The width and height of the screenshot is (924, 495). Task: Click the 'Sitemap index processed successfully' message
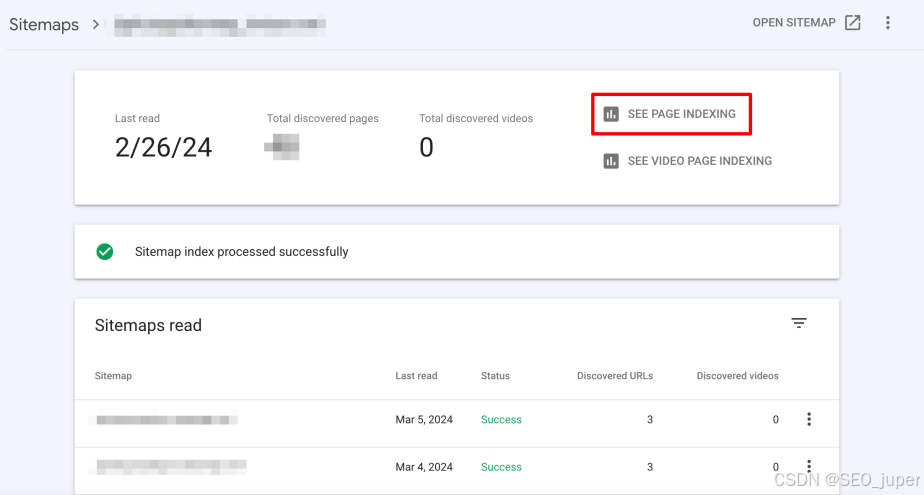tap(242, 252)
